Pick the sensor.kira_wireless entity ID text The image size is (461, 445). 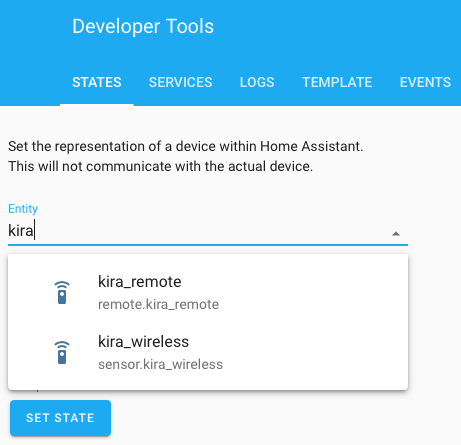coord(160,364)
